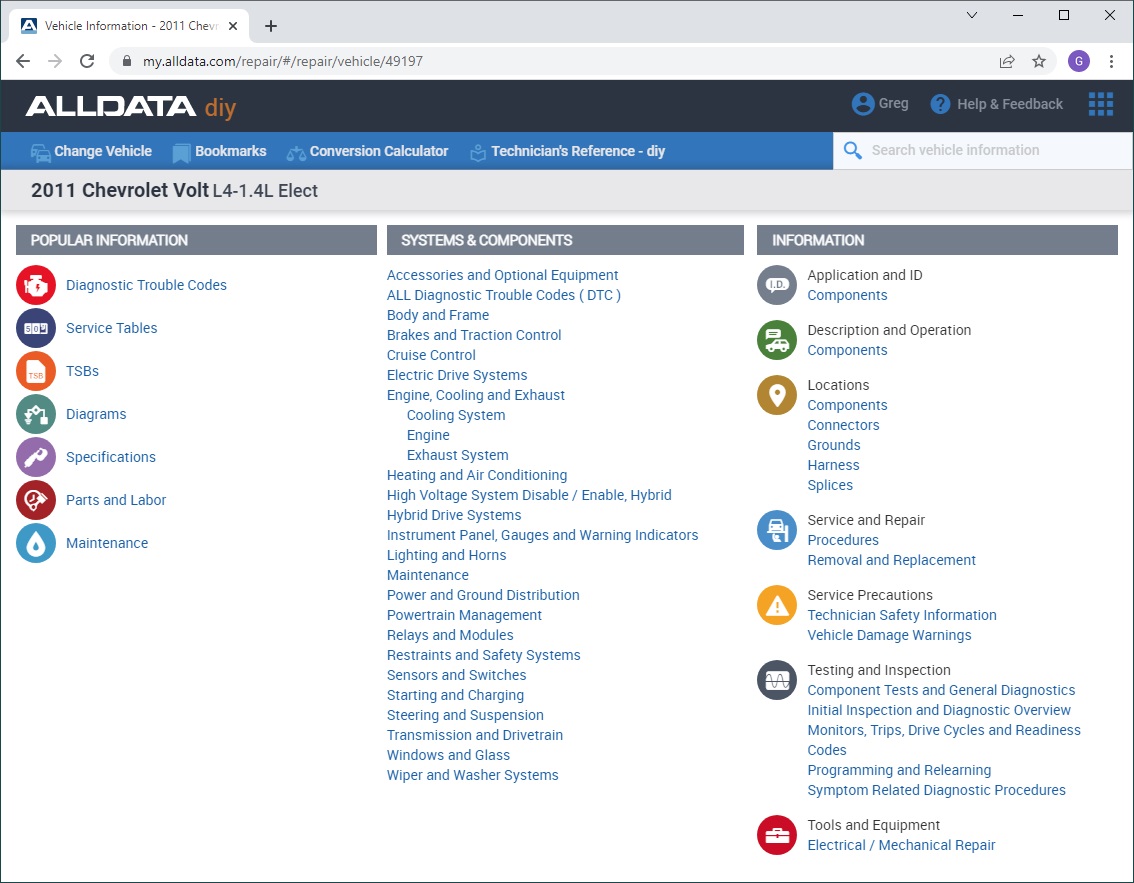Open the Greg user account menu

(880, 104)
